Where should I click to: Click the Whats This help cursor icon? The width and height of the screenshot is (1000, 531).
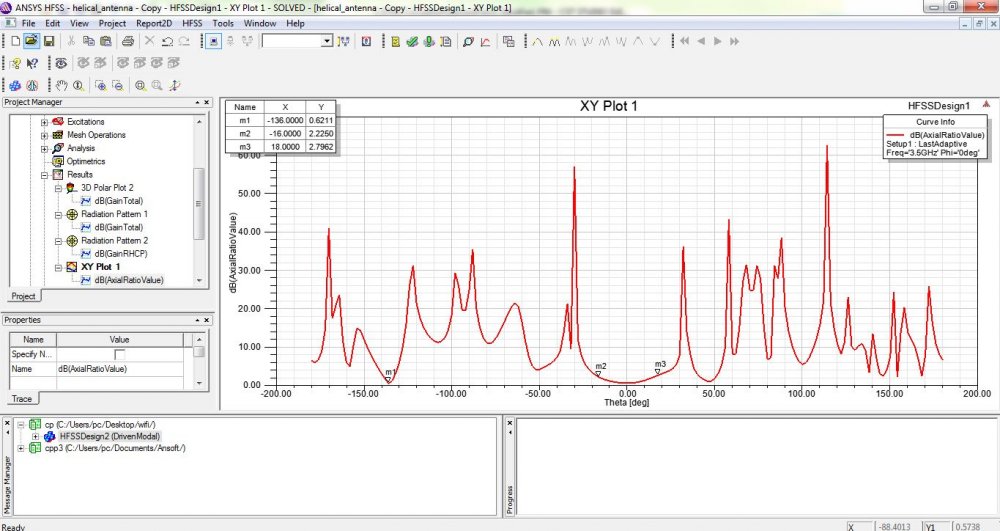33,63
